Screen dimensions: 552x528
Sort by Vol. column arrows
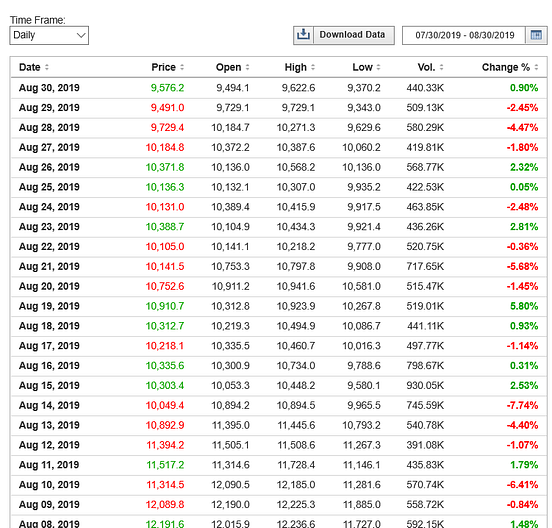(441, 67)
